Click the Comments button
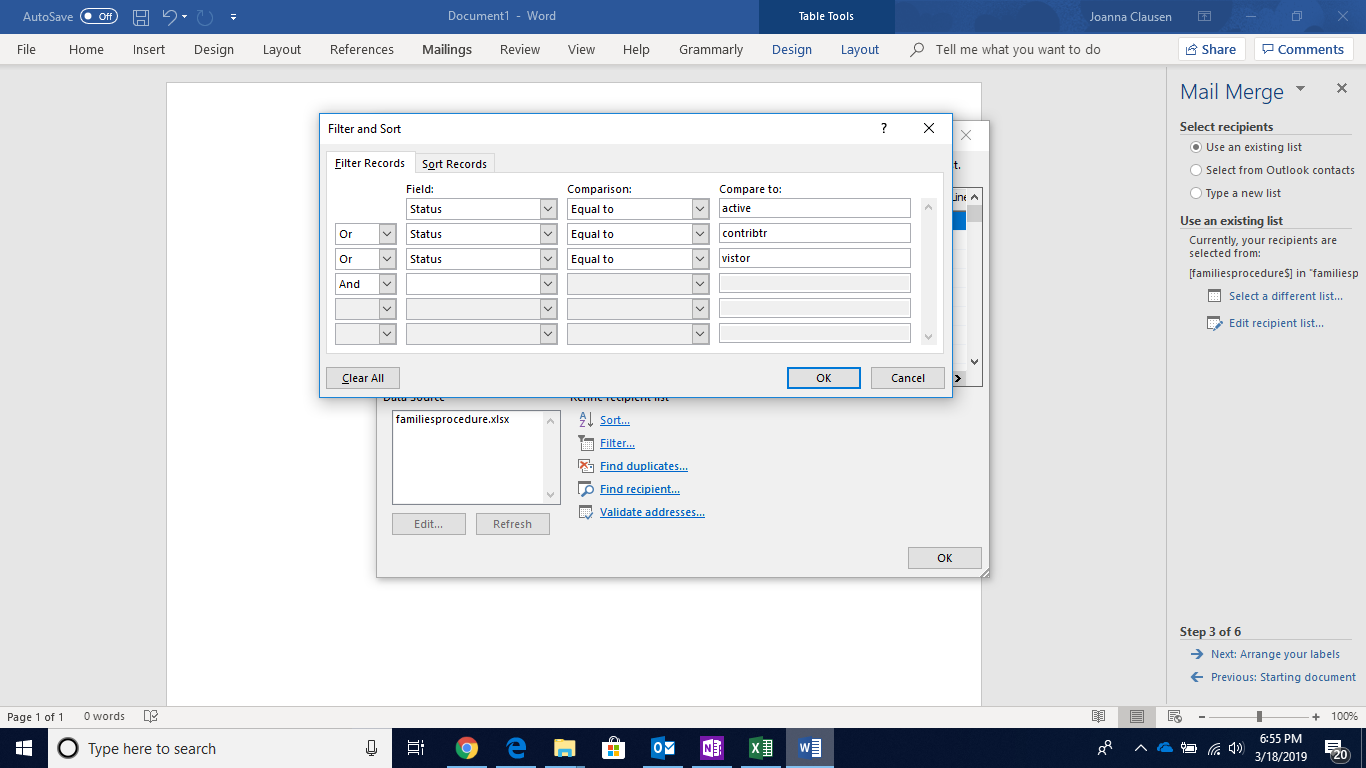 pyautogui.click(x=1303, y=49)
